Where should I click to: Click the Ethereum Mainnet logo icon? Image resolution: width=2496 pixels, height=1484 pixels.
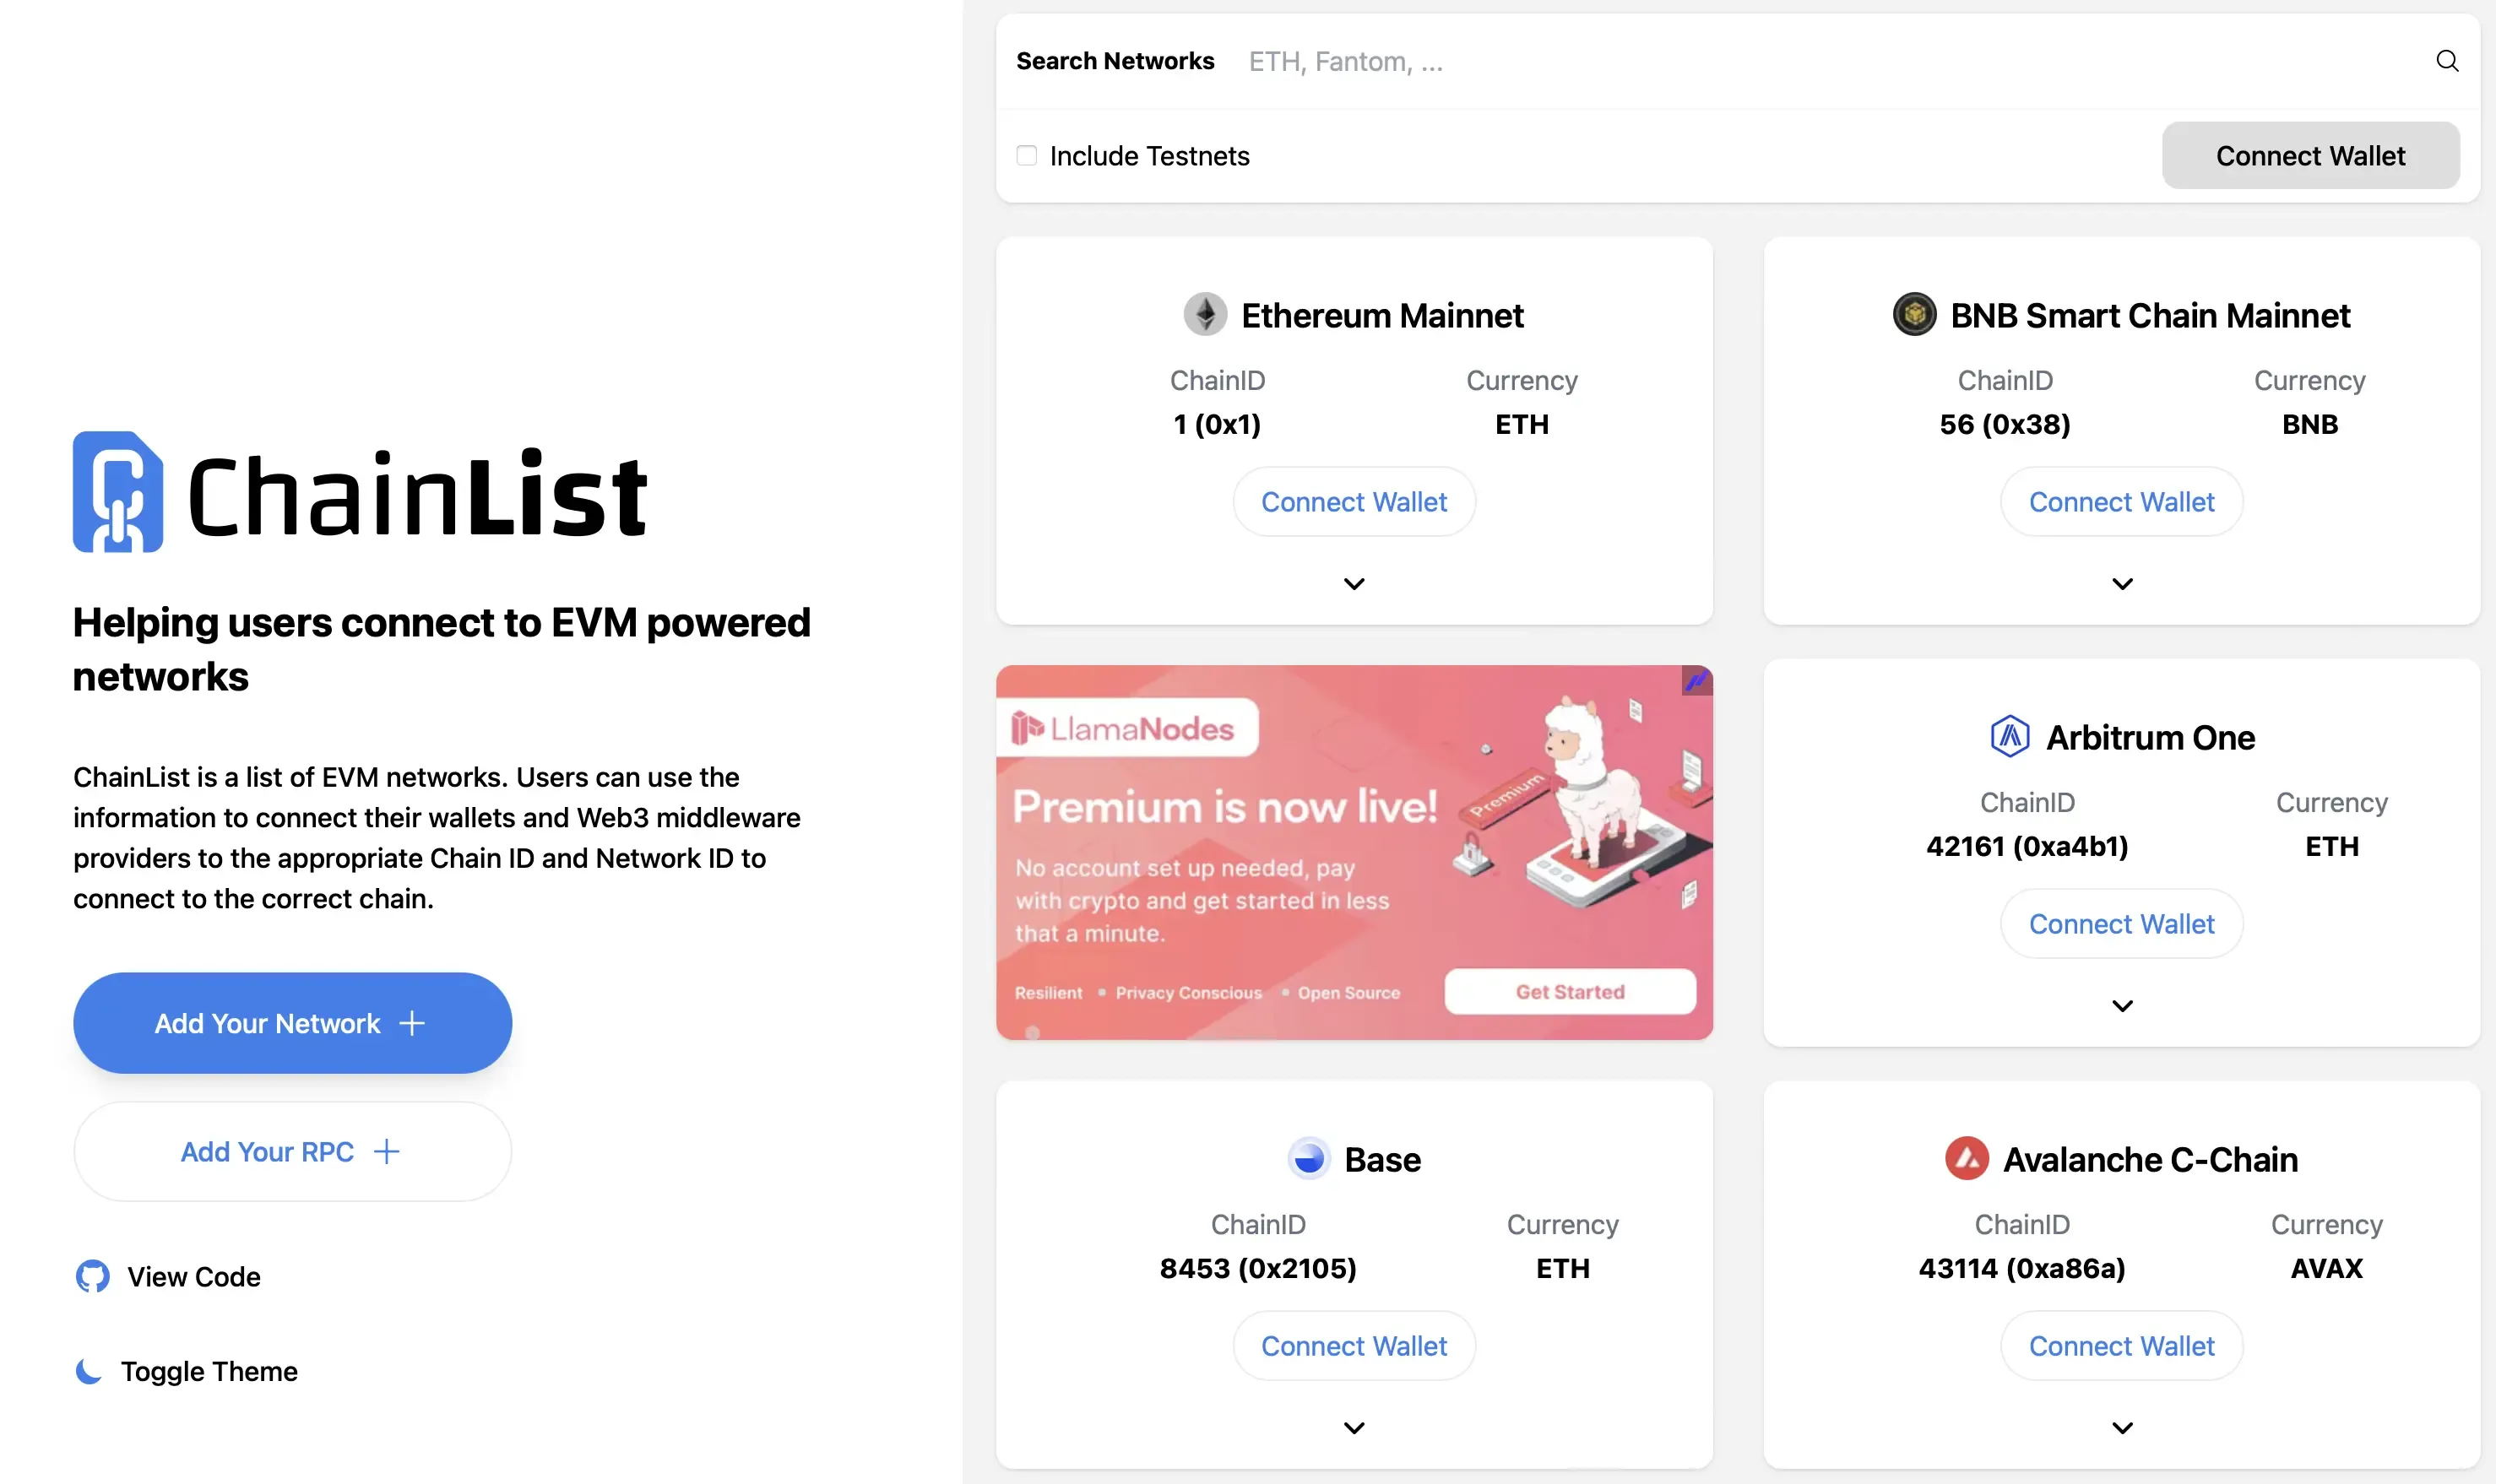tap(1205, 315)
